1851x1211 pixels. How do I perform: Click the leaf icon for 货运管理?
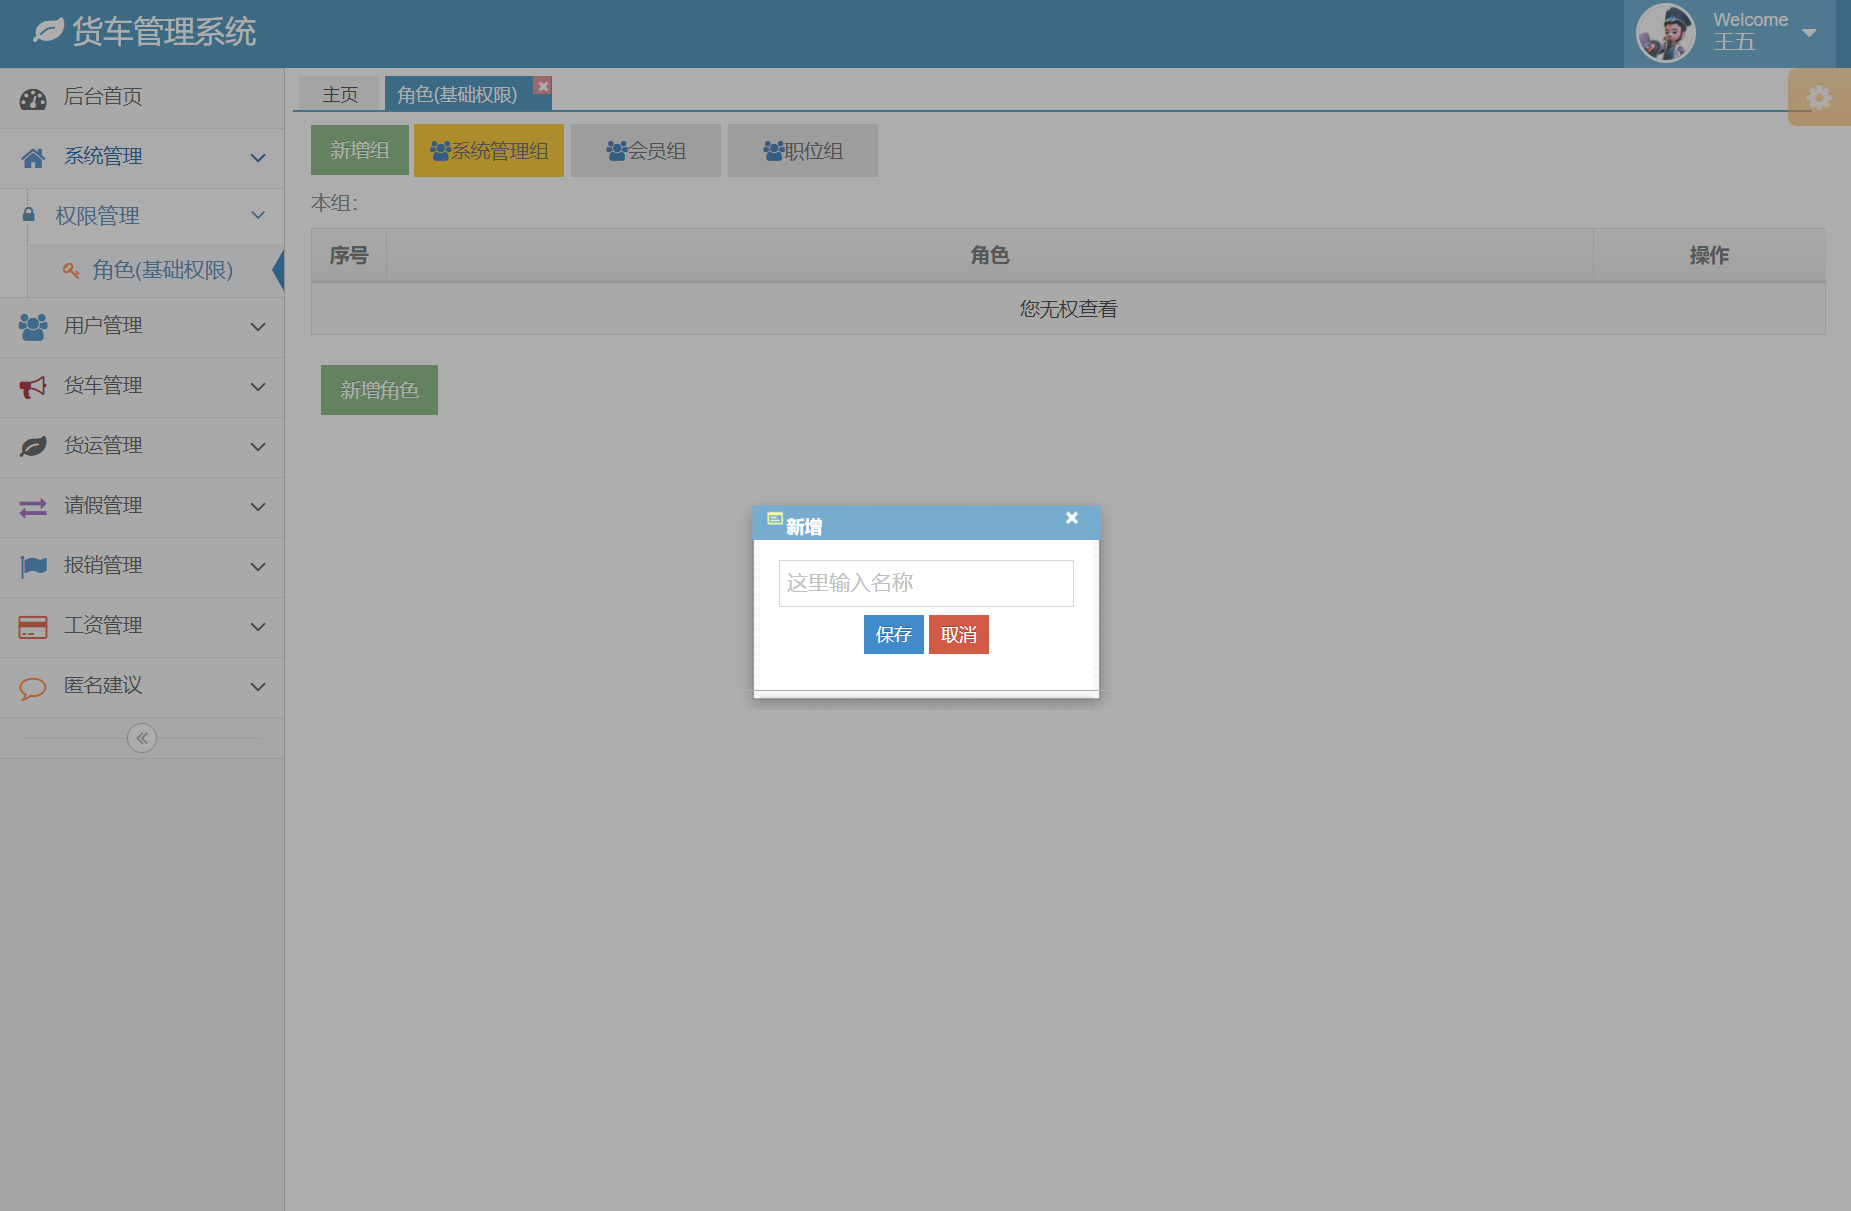click(x=33, y=446)
